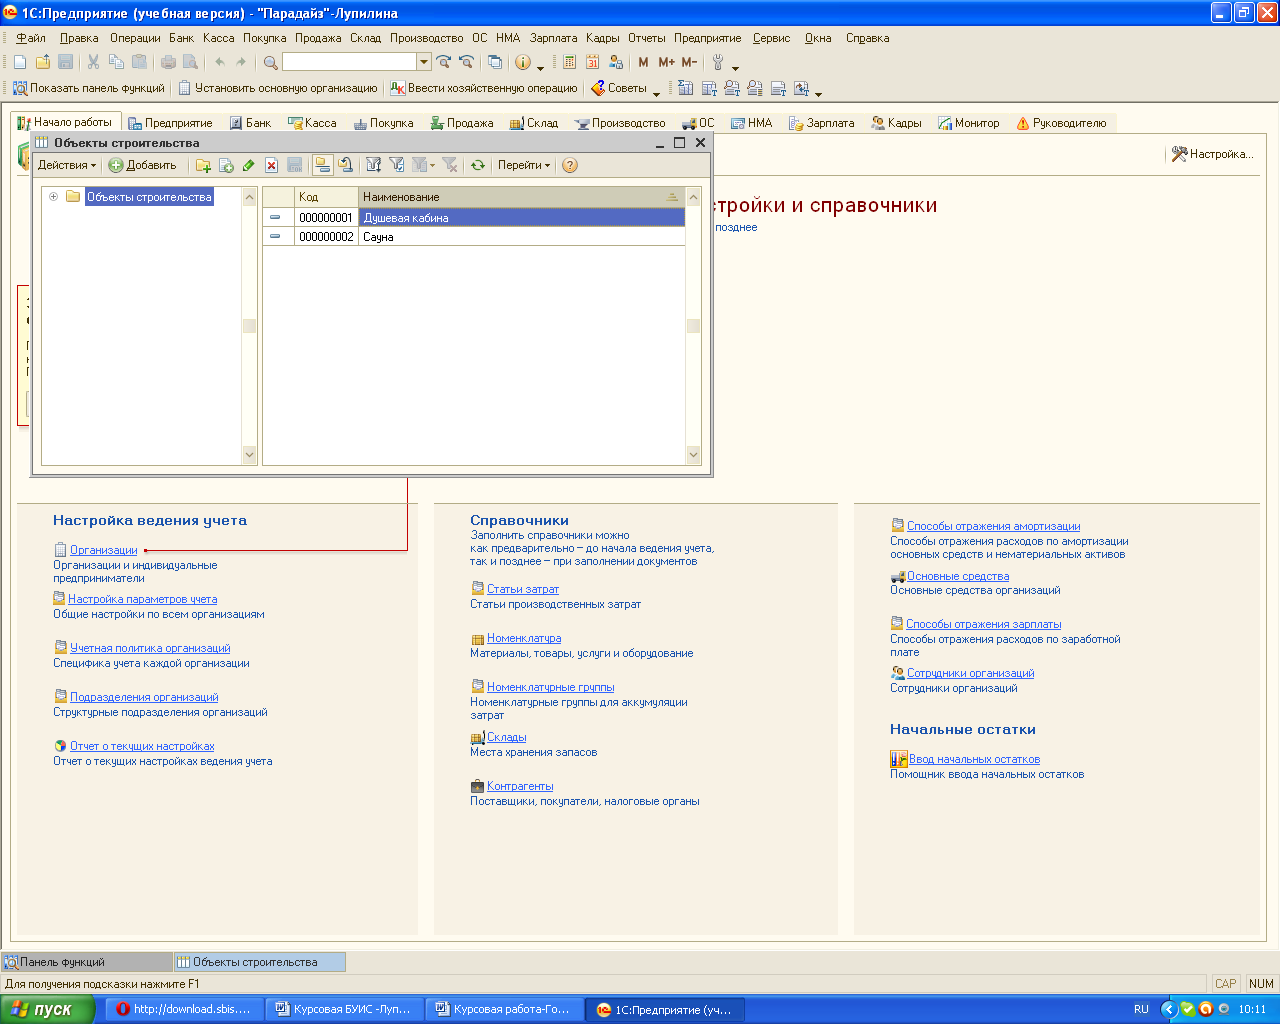Open the calendar icon in main toolbar
This screenshot has width=1280, height=1024.
click(593, 62)
